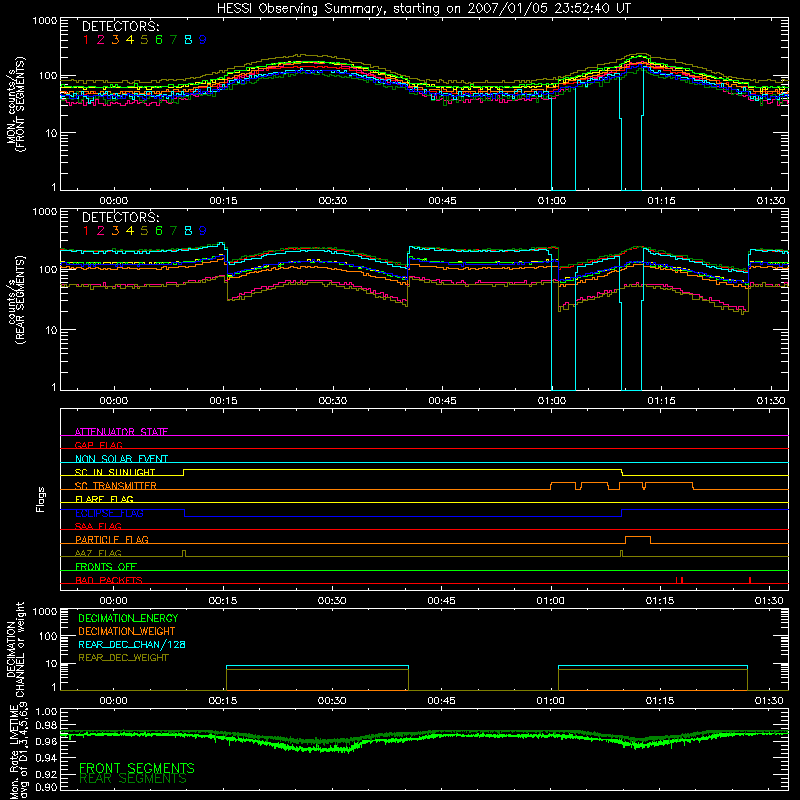Select the DETECTORS: label in the front segments plot
The height and width of the screenshot is (800, 800).
point(120,26)
